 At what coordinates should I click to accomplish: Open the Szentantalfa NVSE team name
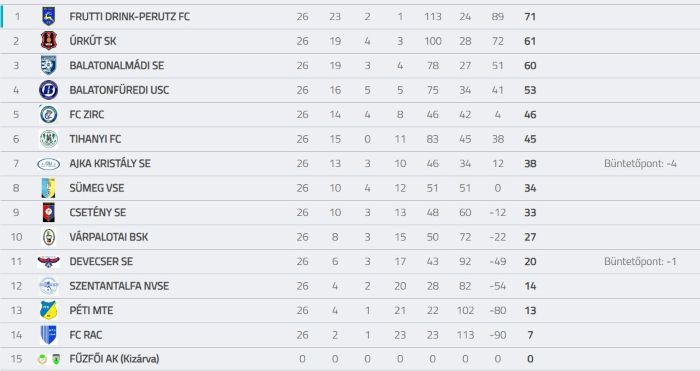click(x=119, y=286)
